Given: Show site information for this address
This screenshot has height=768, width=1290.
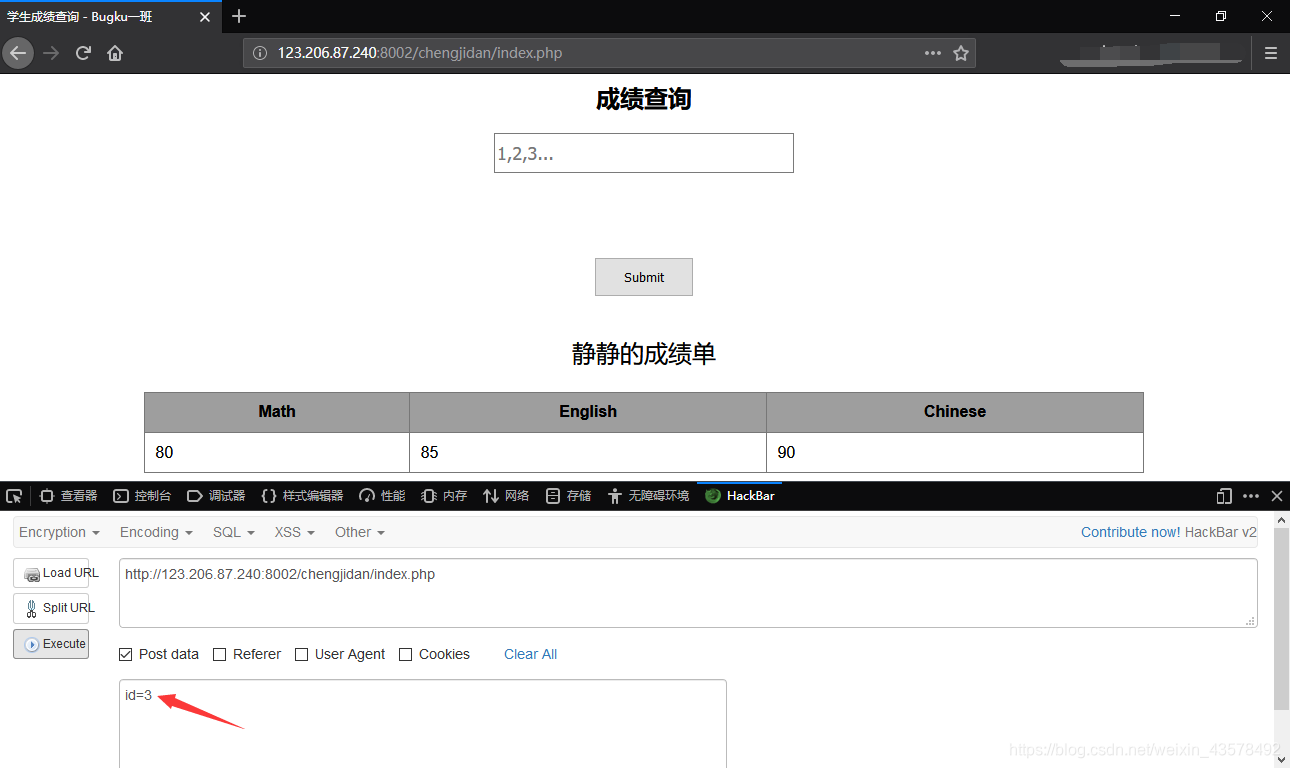Looking at the screenshot, I should pyautogui.click(x=260, y=53).
